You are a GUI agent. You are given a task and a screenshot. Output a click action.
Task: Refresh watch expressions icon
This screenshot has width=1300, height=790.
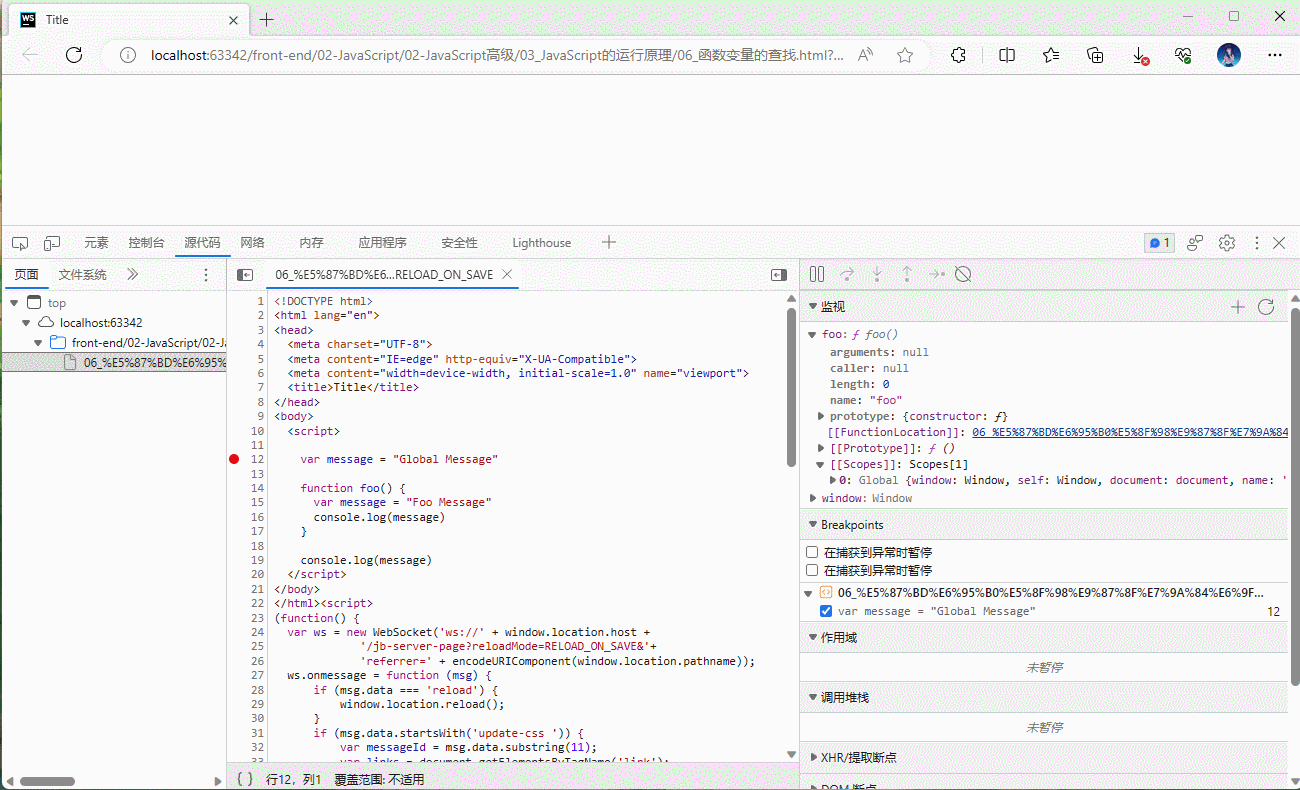1266,307
